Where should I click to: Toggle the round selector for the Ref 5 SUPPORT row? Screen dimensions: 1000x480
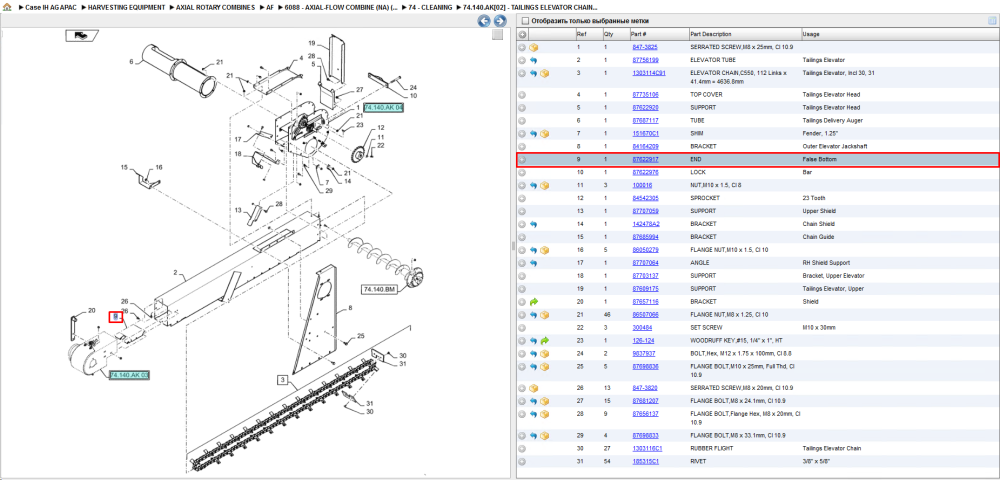click(522, 108)
